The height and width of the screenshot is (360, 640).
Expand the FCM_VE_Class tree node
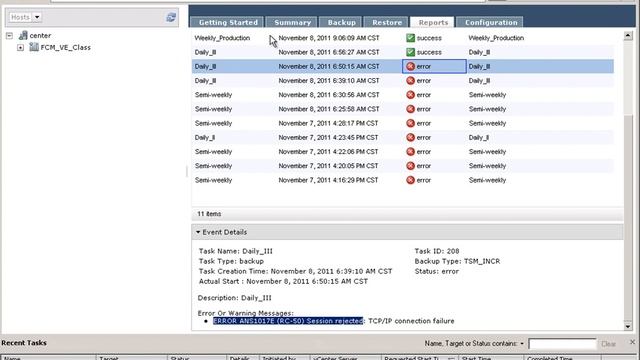[x=20, y=48]
